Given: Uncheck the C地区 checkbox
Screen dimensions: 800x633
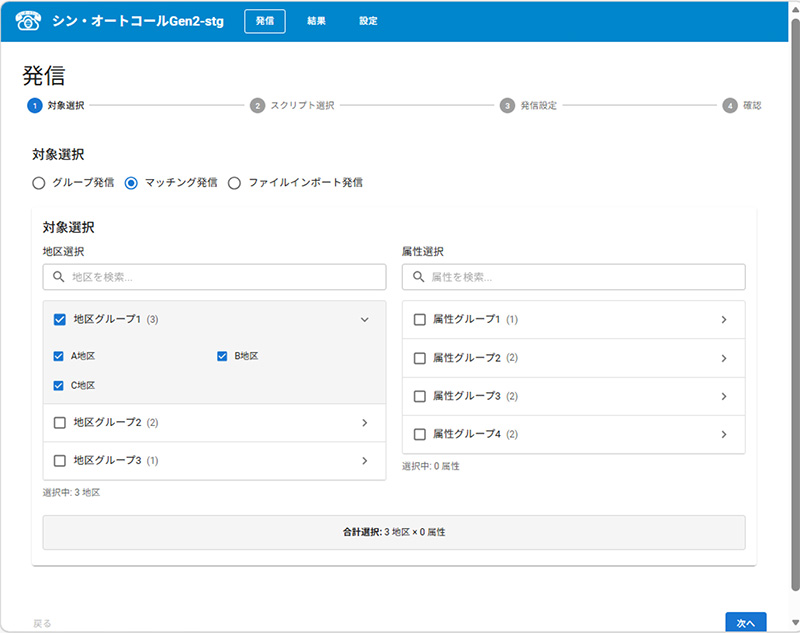Looking at the screenshot, I should (x=59, y=386).
